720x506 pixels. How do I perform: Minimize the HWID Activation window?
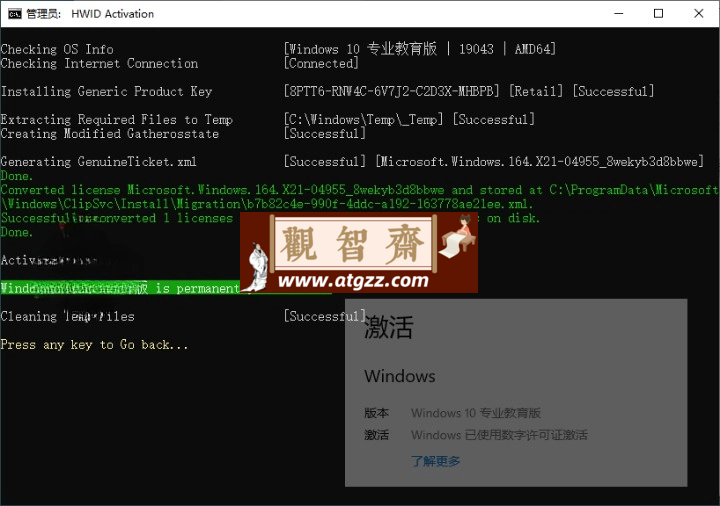tap(619, 14)
